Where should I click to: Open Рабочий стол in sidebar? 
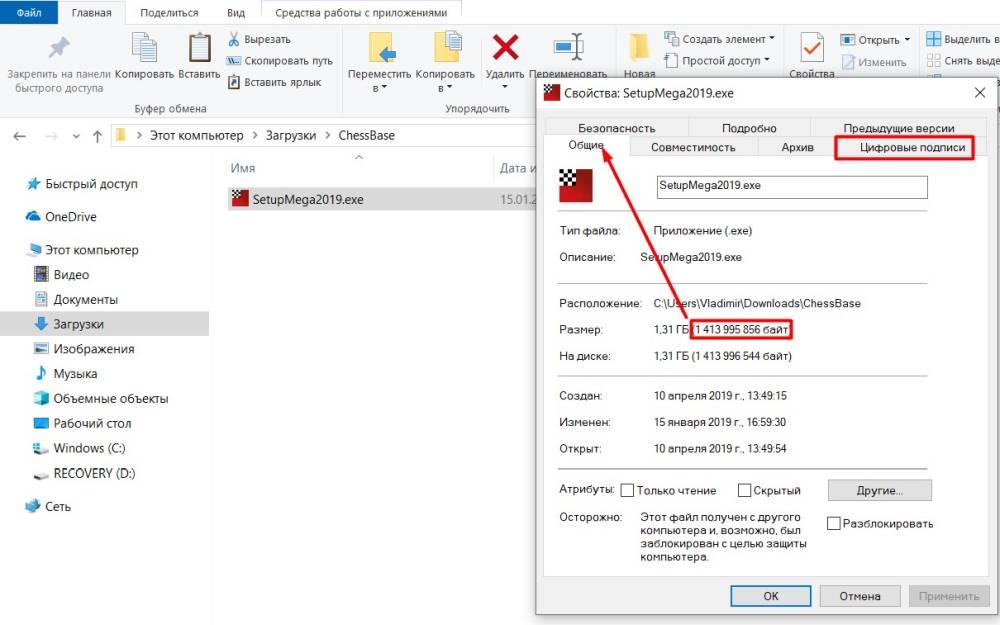pyautogui.click(x=82, y=423)
